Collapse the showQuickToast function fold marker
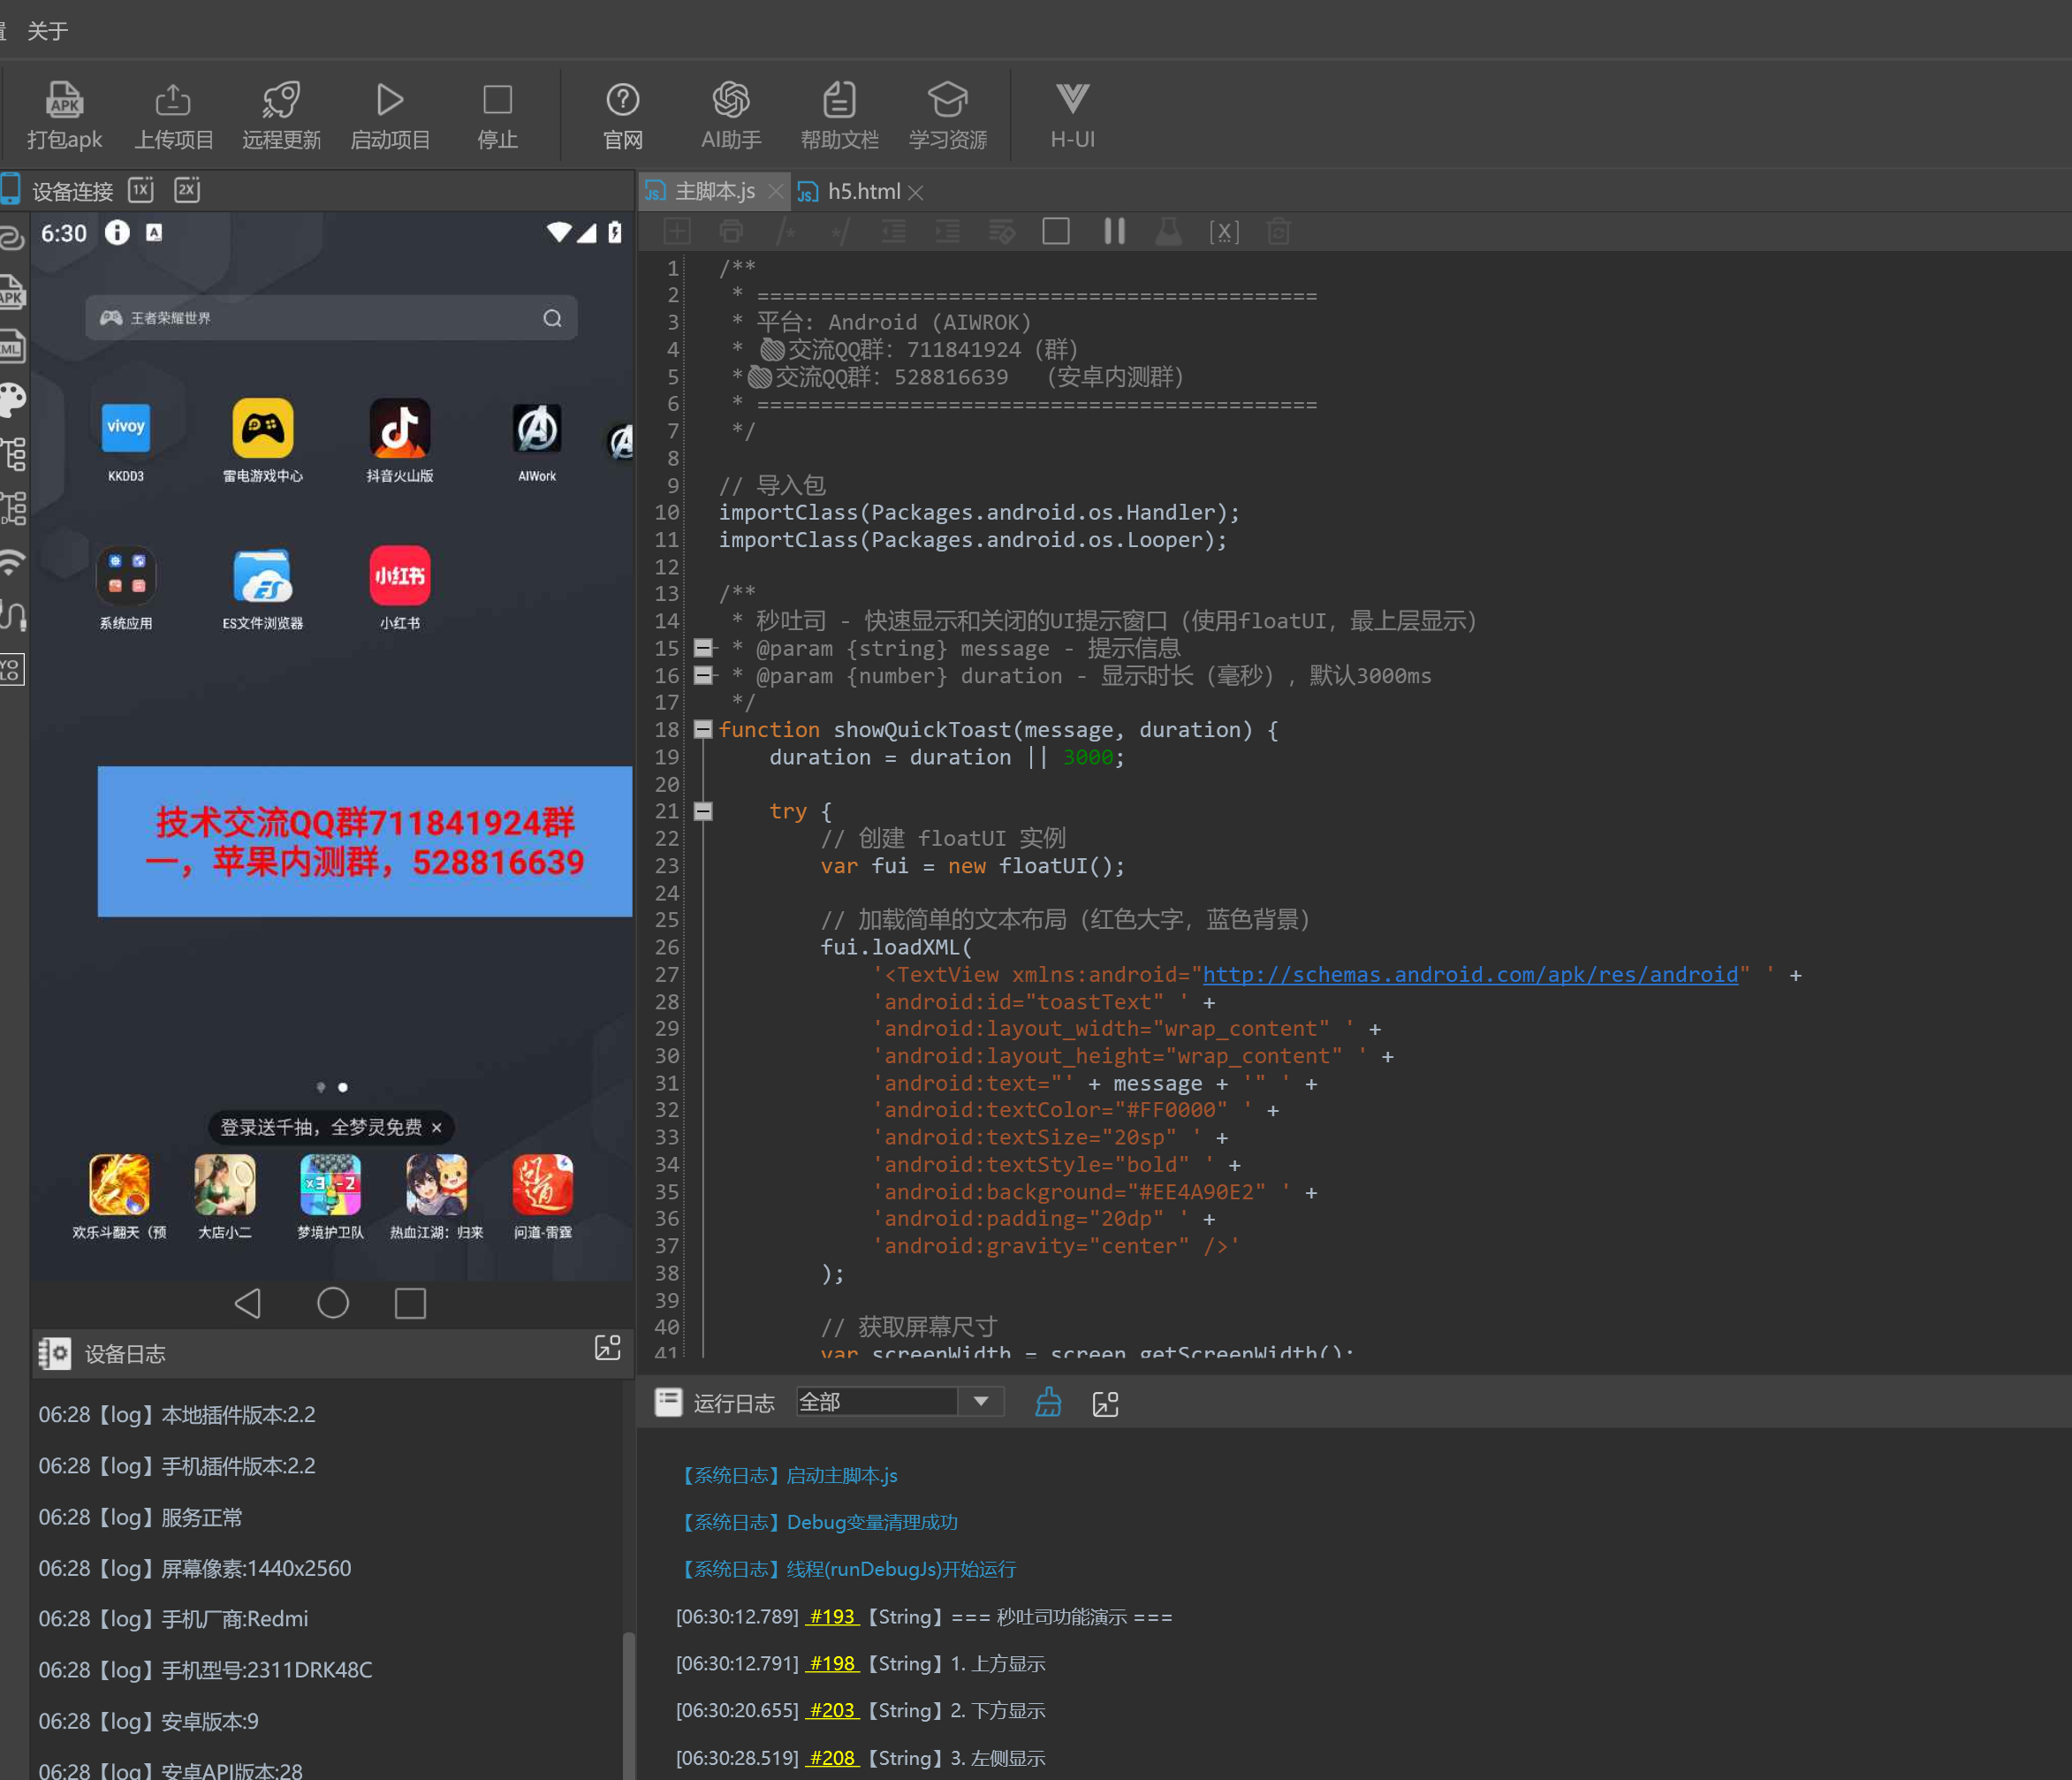Image resolution: width=2072 pixels, height=1780 pixels. (x=703, y=729)
